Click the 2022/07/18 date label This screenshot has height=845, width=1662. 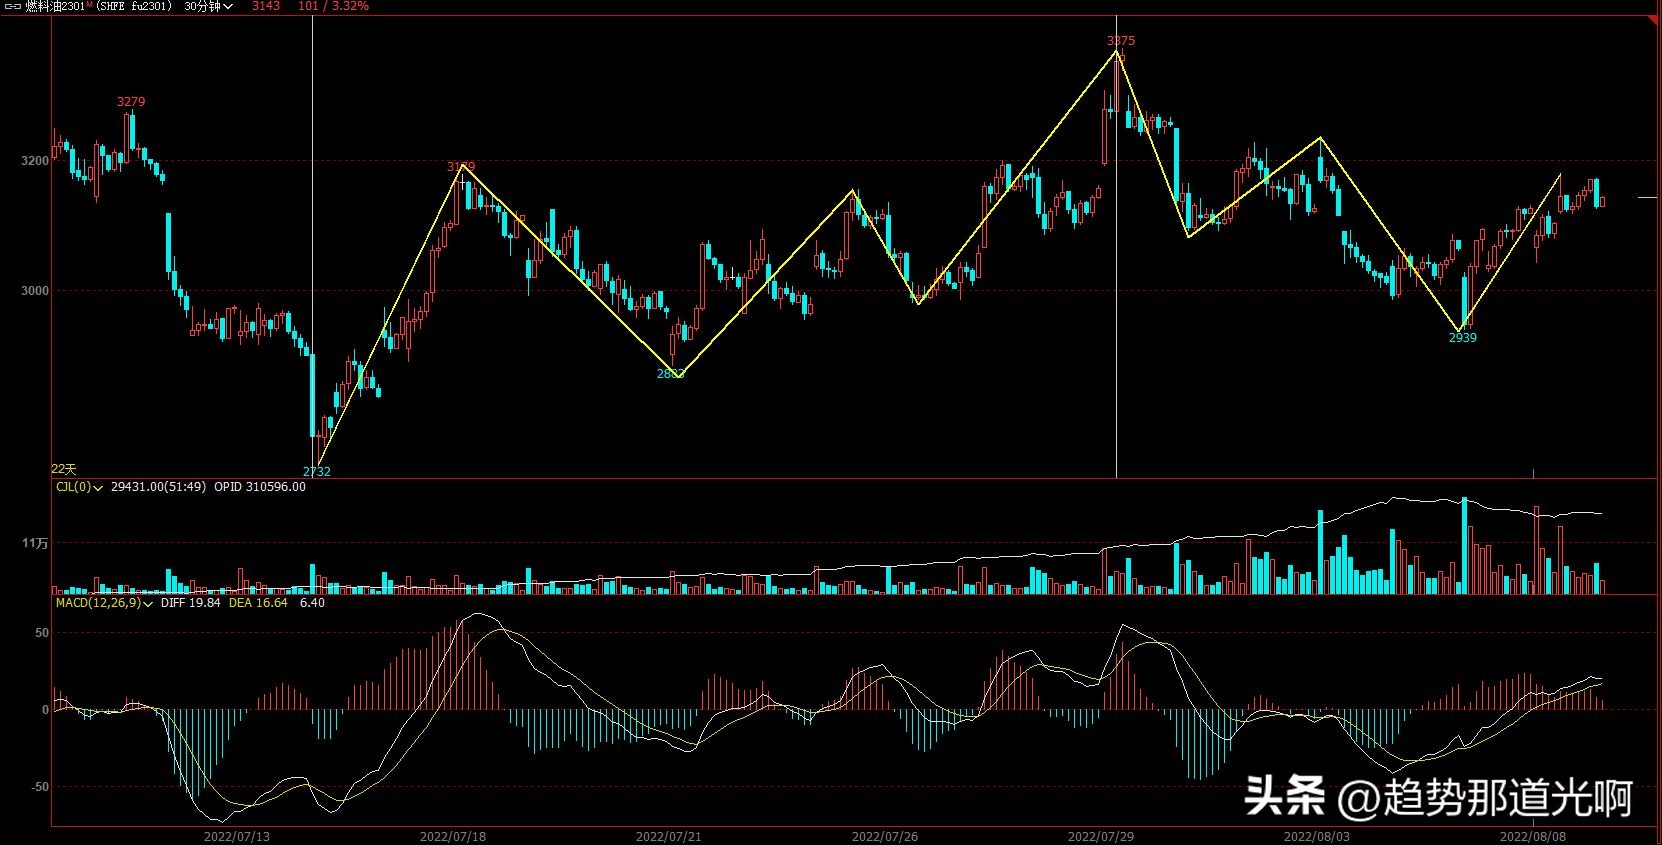point(453,836)
